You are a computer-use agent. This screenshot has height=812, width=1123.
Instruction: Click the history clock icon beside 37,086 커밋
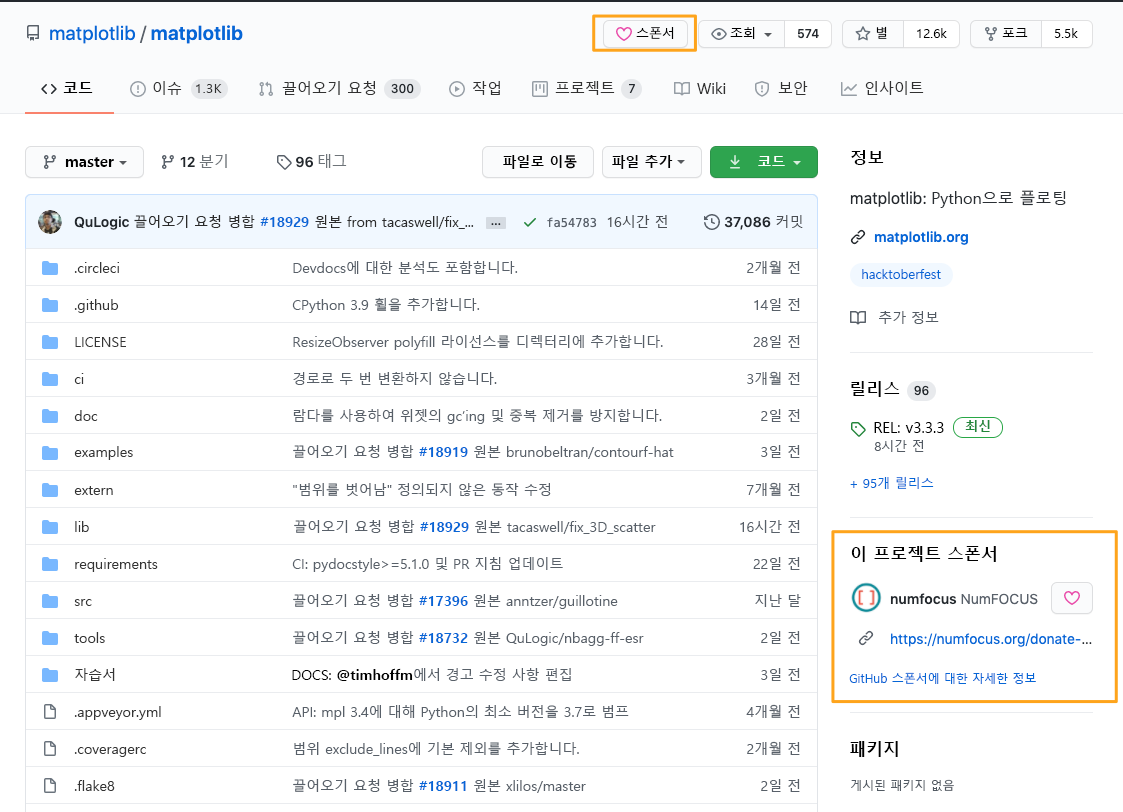click(711, 222)
